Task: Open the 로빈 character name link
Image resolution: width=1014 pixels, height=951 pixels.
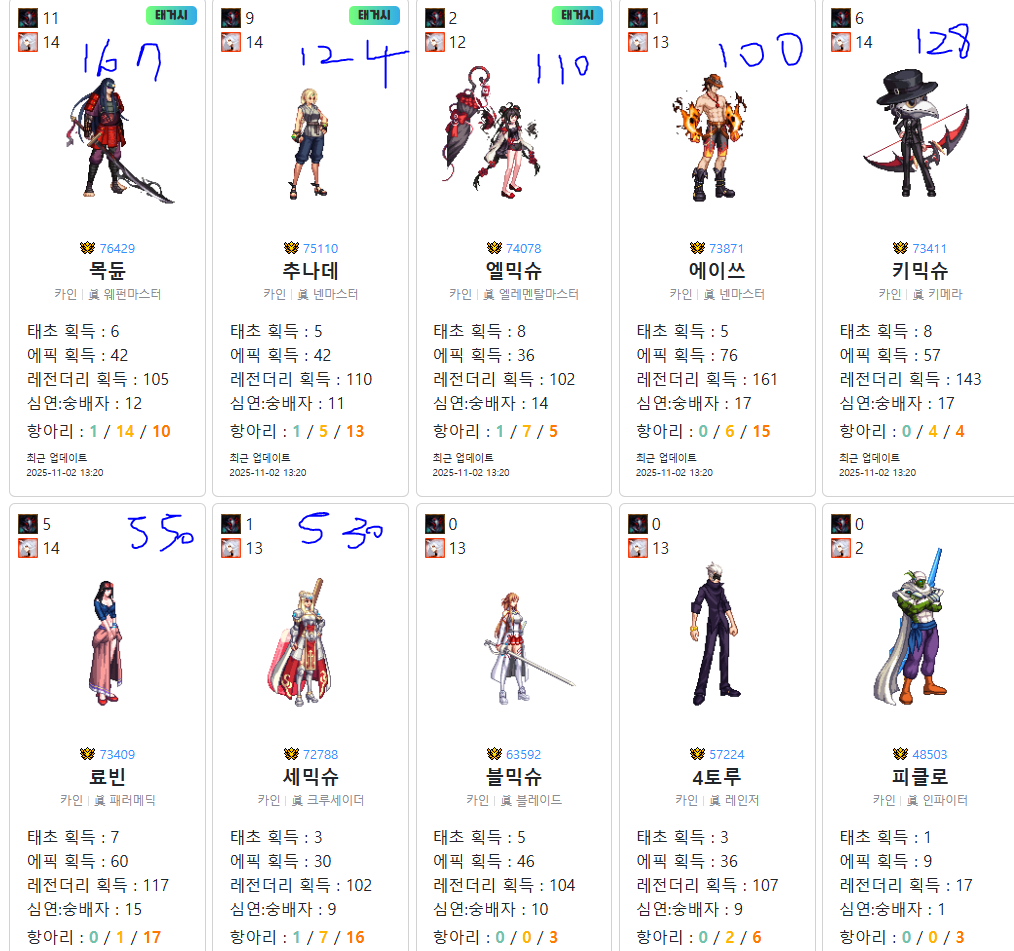Action: [x=107, y=776]
